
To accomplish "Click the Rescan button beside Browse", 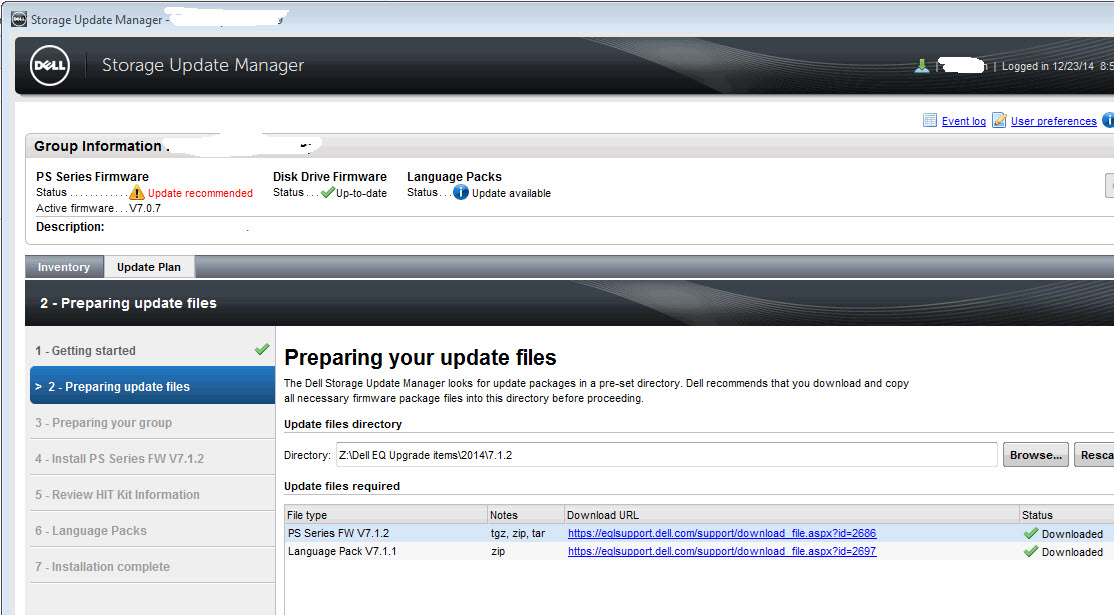I will (x=1094, y=455).
